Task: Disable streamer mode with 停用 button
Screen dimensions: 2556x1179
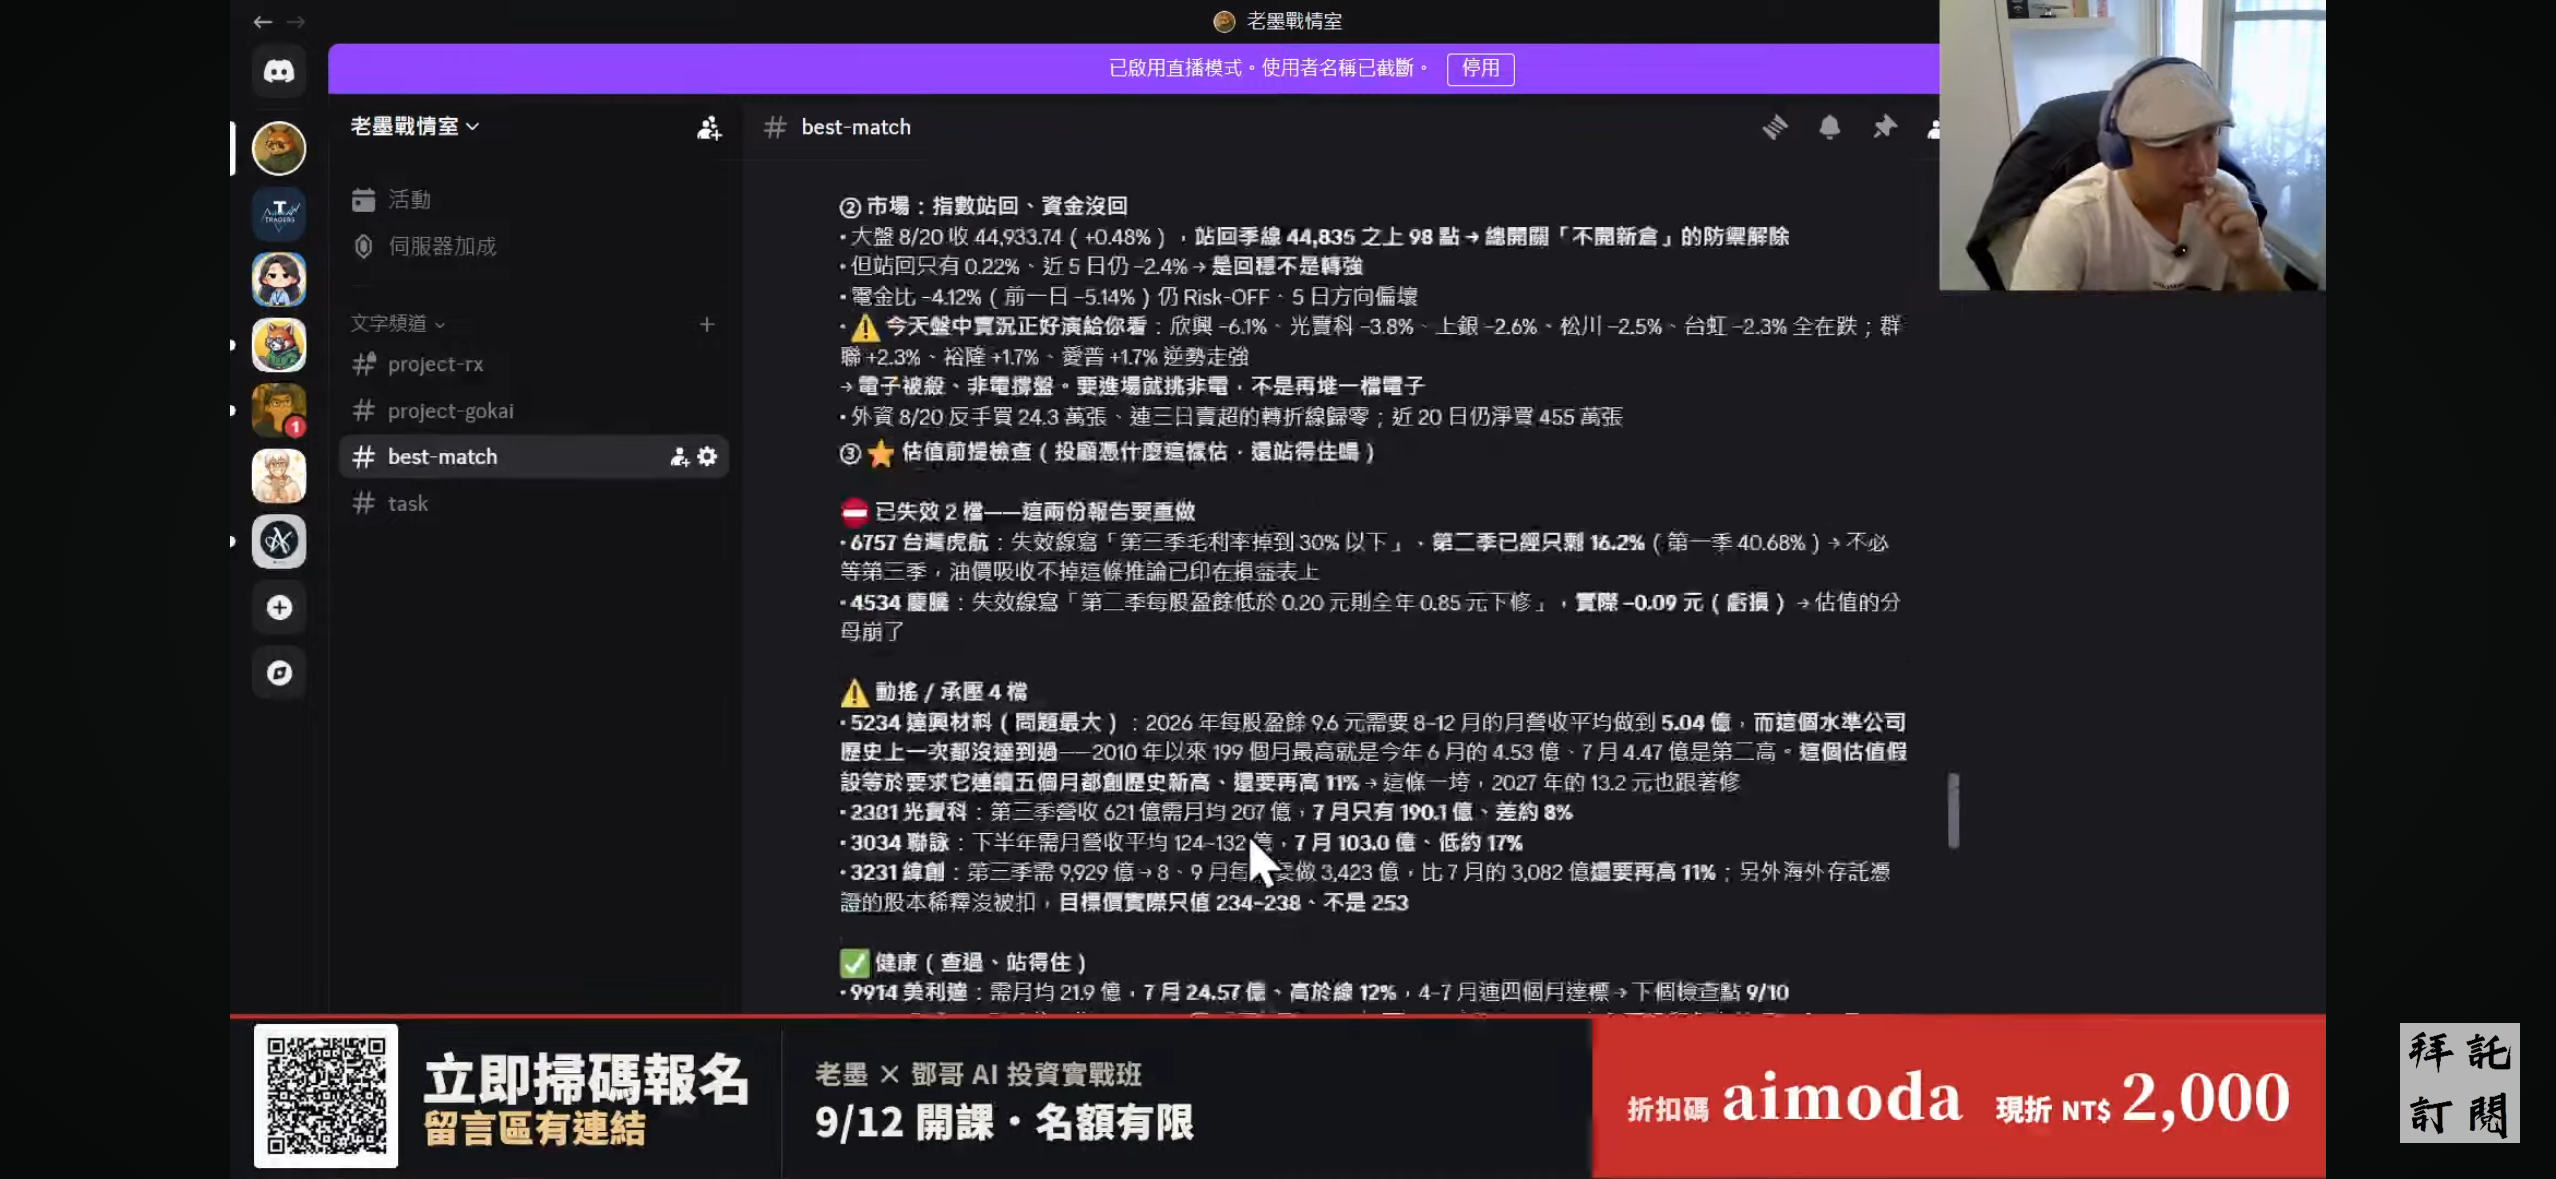Action: pos(1480,68)
